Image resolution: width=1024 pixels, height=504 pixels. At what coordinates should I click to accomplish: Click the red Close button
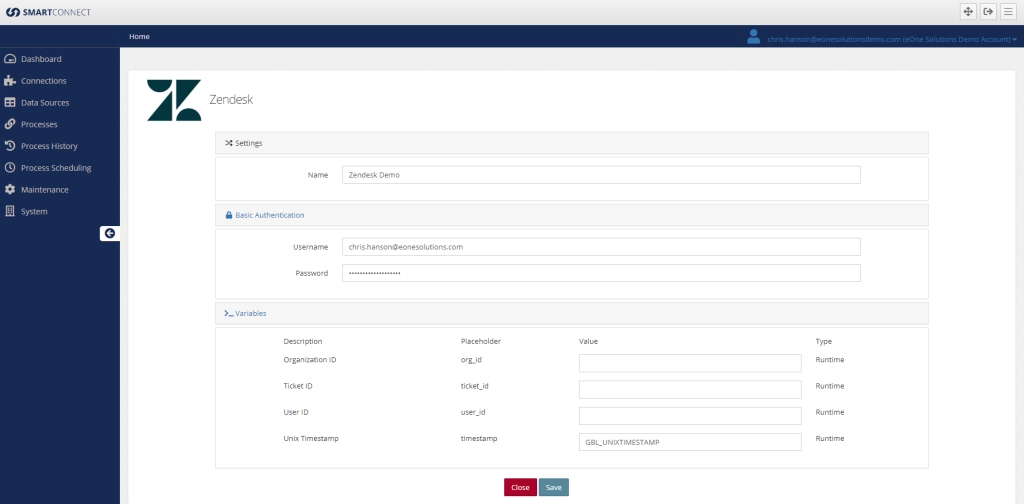tap(520, 487)
